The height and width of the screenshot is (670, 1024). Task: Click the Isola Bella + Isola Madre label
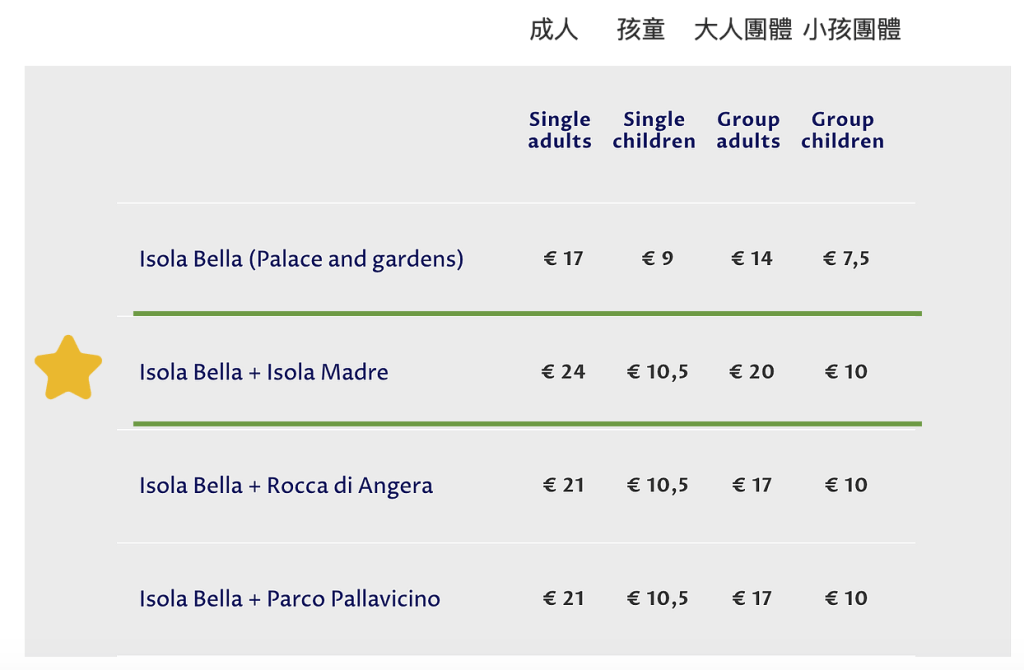[264, 372]
